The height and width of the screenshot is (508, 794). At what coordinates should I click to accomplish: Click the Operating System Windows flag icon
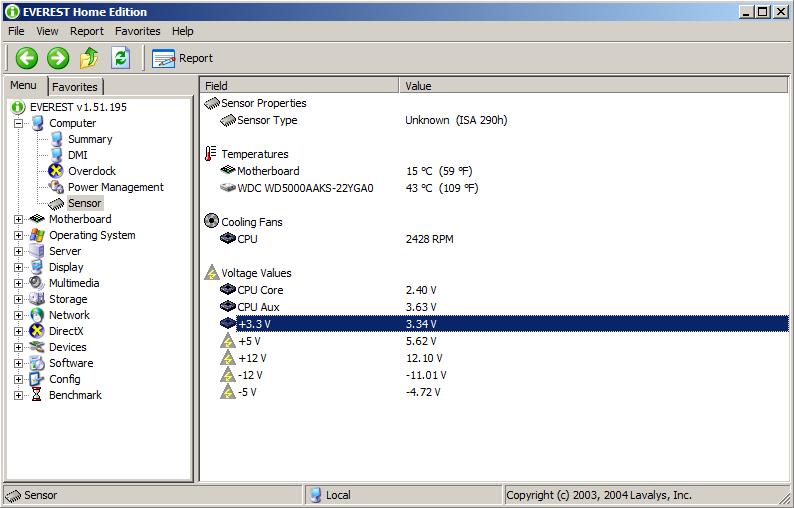tap(37, 235)
